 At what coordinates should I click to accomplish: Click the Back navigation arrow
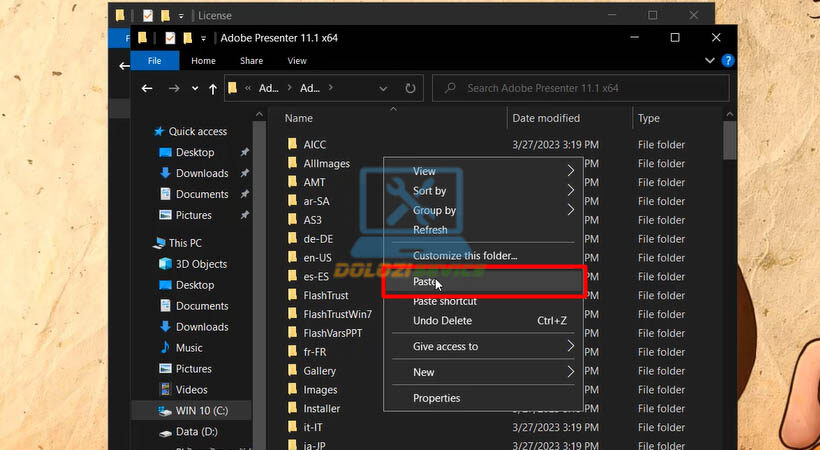point(147,88)
